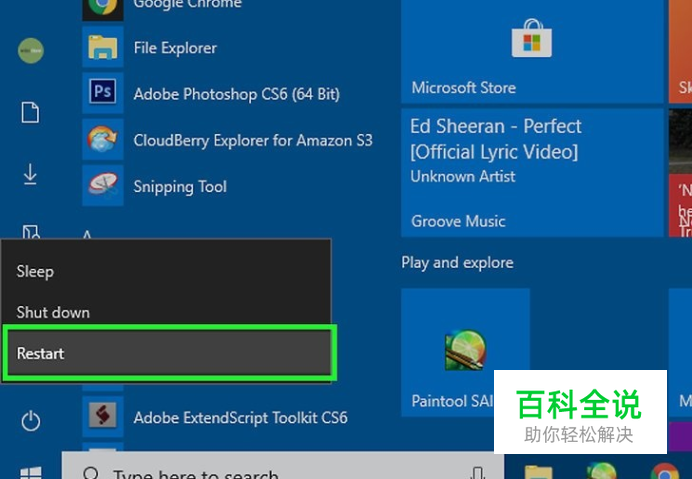The height and width of the screenshot is (479, 692).
Task: Open Adobe Photoshop CS6 icon
Action: tap(102, 93)
